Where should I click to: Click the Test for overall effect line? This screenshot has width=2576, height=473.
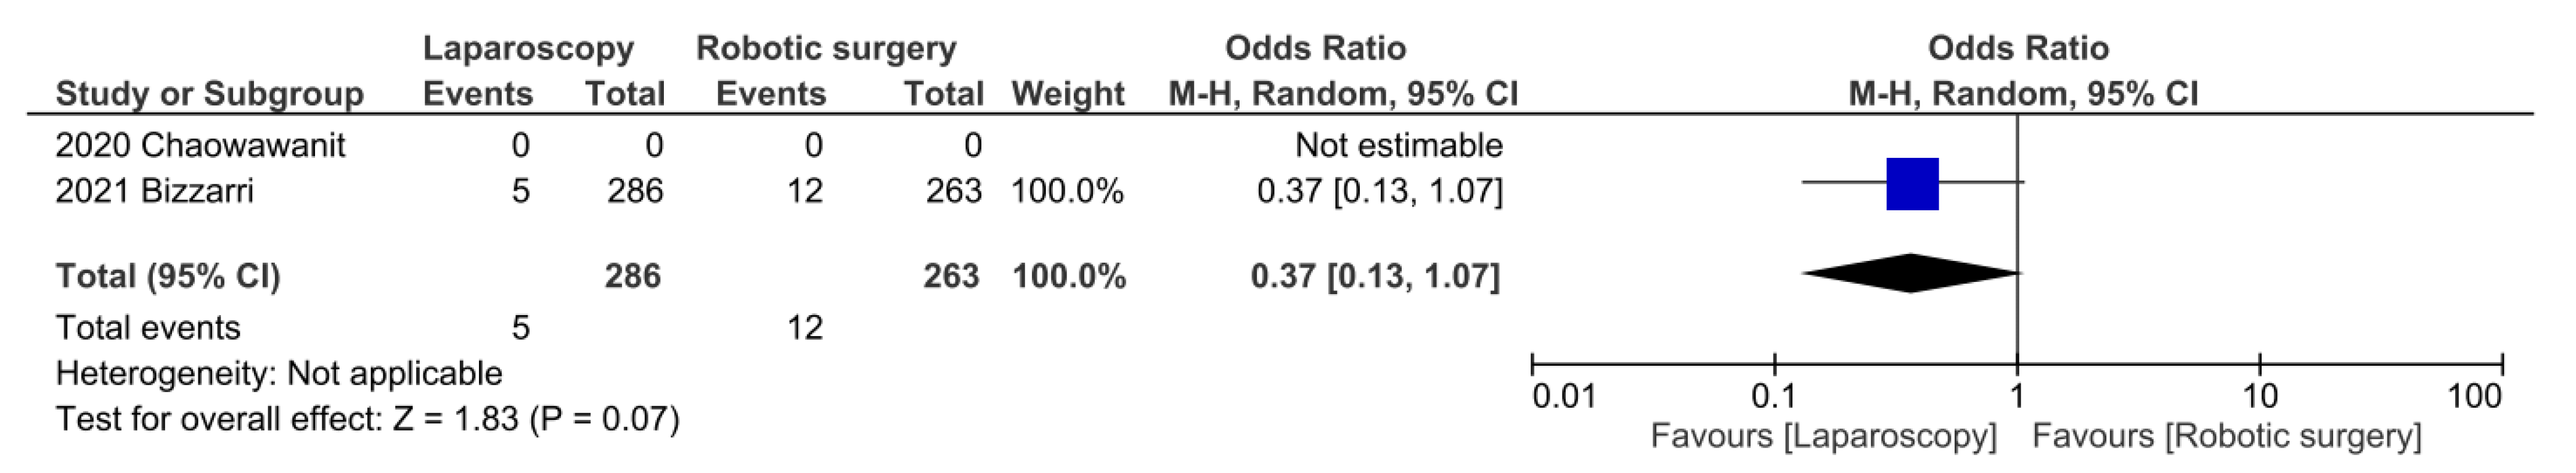coord(367,418)
